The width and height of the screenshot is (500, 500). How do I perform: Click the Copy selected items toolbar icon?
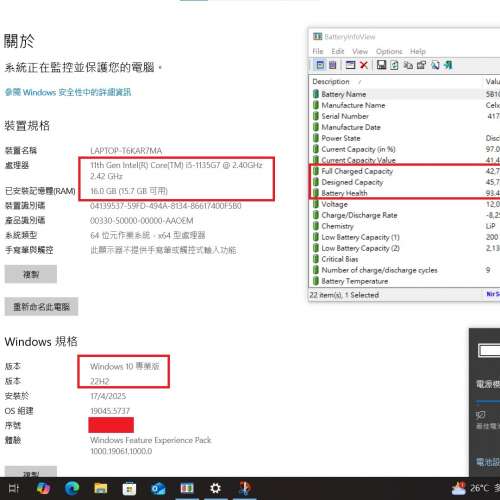point(408,65)
